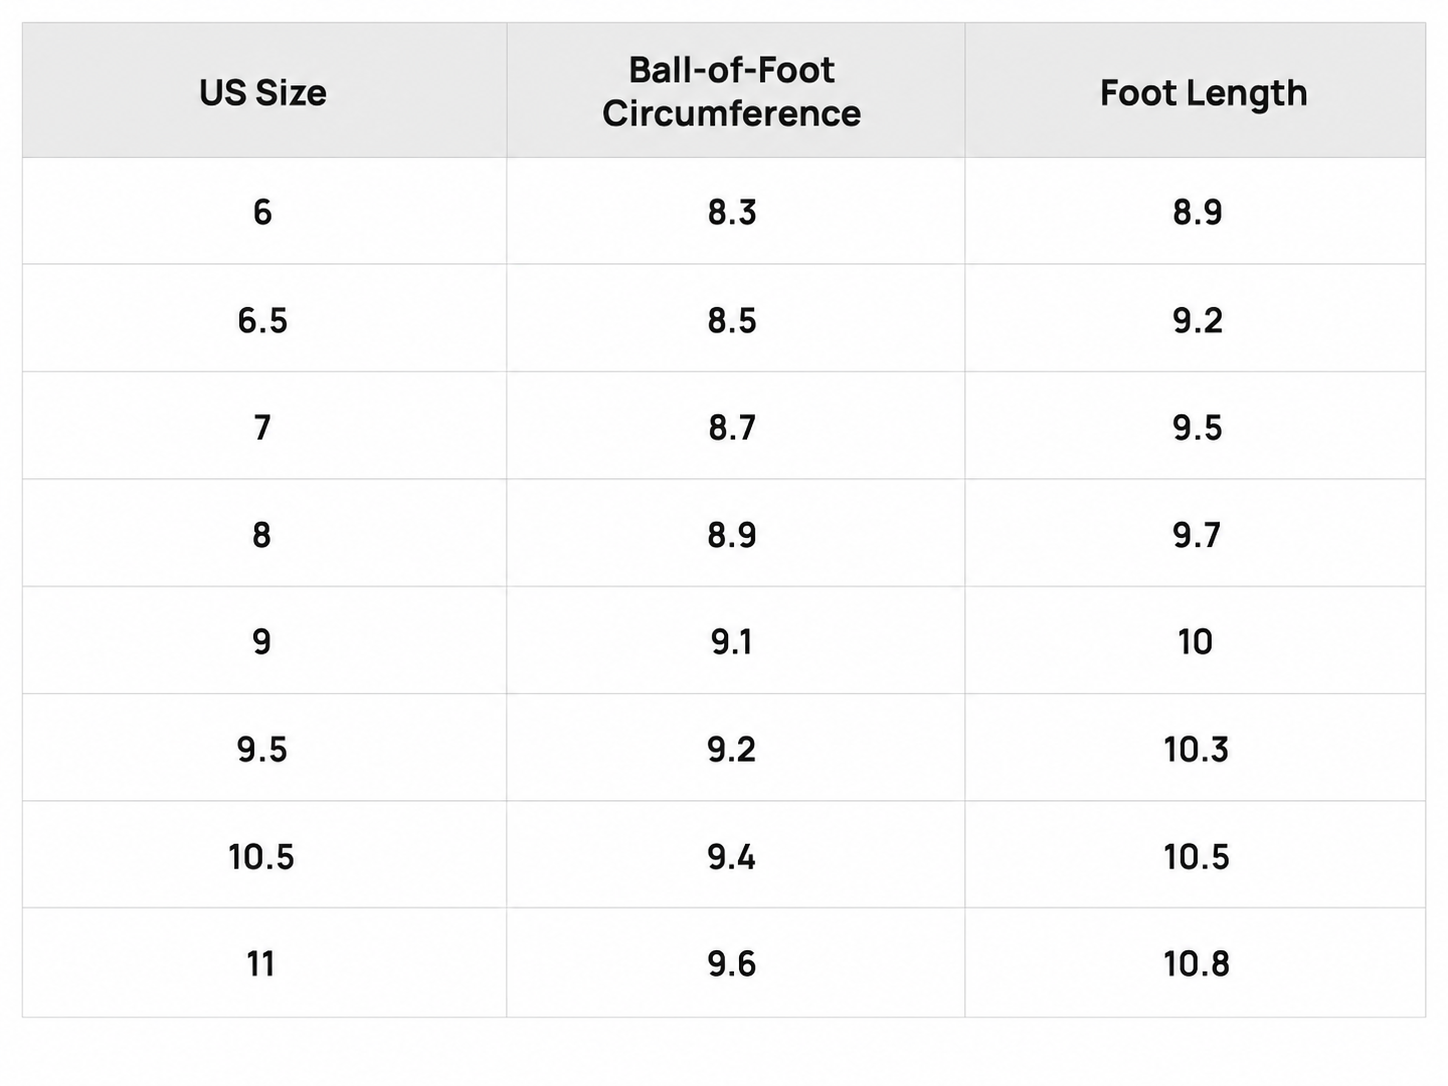Click the Foot Length column header
Screen dimensions: 1448x1086
pyautogui.click(x=1203, y=93)
